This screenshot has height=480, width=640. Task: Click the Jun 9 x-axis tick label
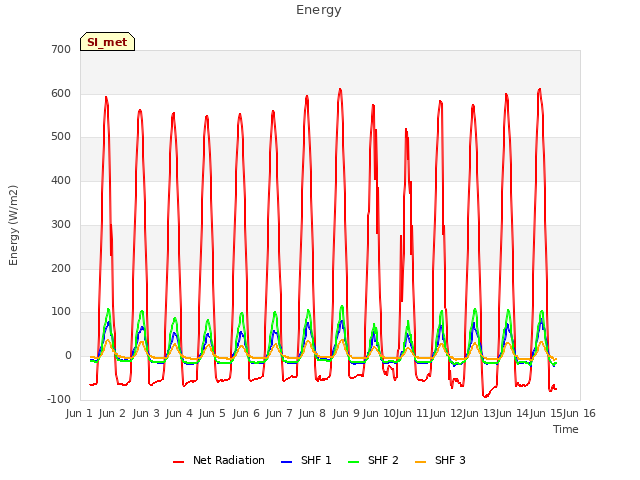346,413
